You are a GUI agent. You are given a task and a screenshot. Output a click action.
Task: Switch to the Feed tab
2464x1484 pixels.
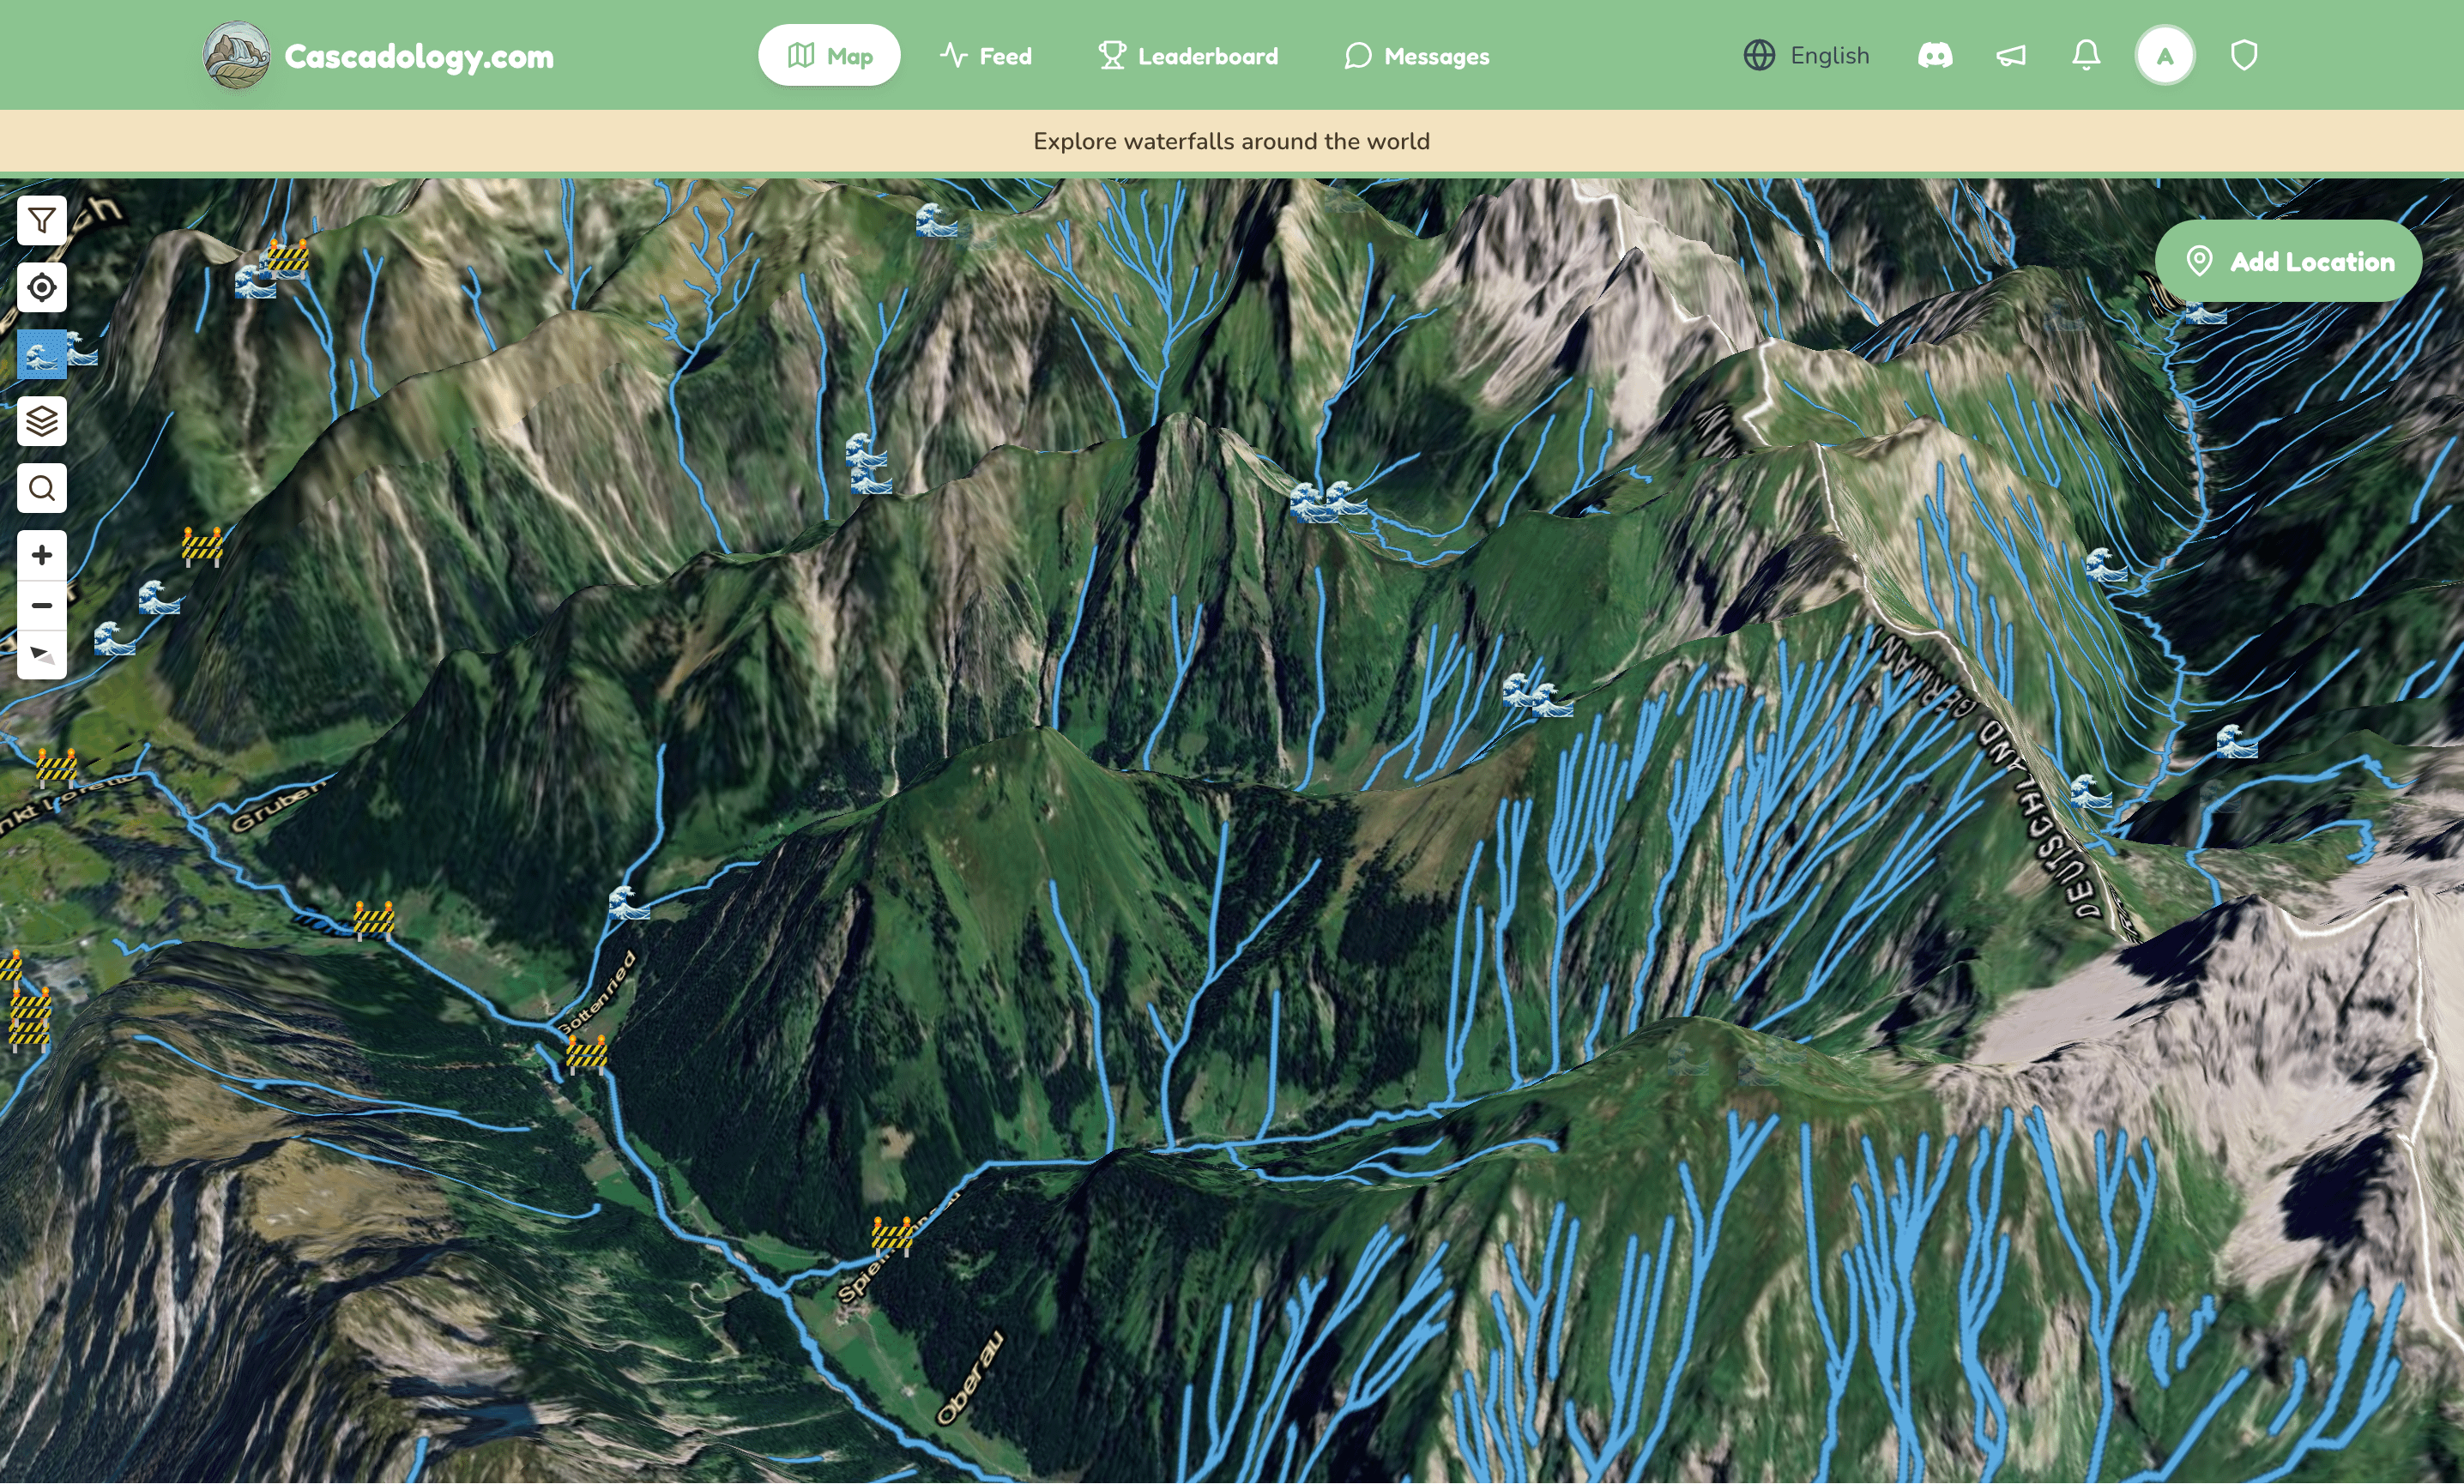986,56
